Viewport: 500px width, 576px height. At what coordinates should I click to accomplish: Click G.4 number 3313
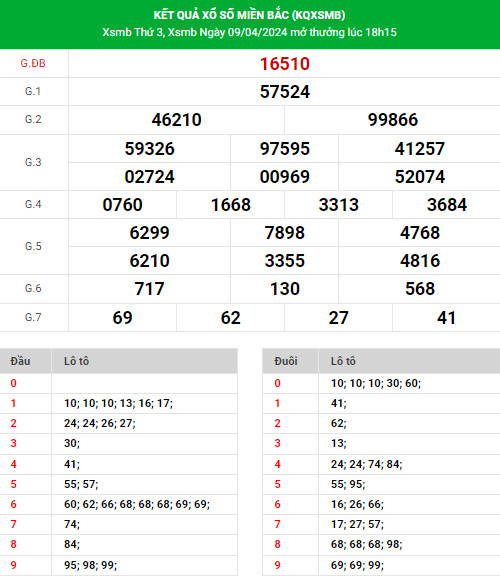[338, 205]
